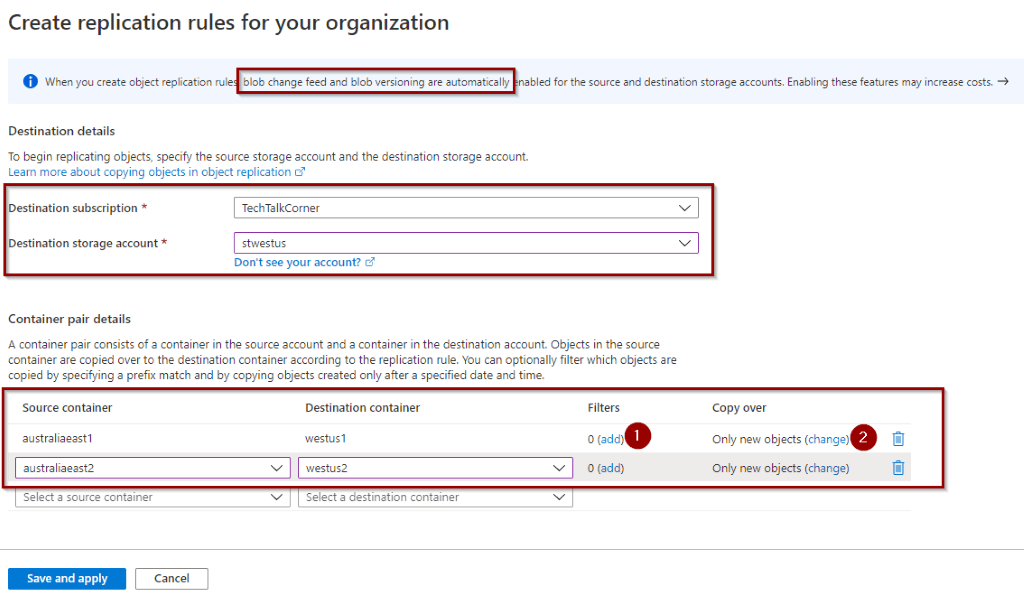Click the blue info icon in banner
Image resolution: width=1024 pixels, height=597 pixels.
(x=30, y=81)
